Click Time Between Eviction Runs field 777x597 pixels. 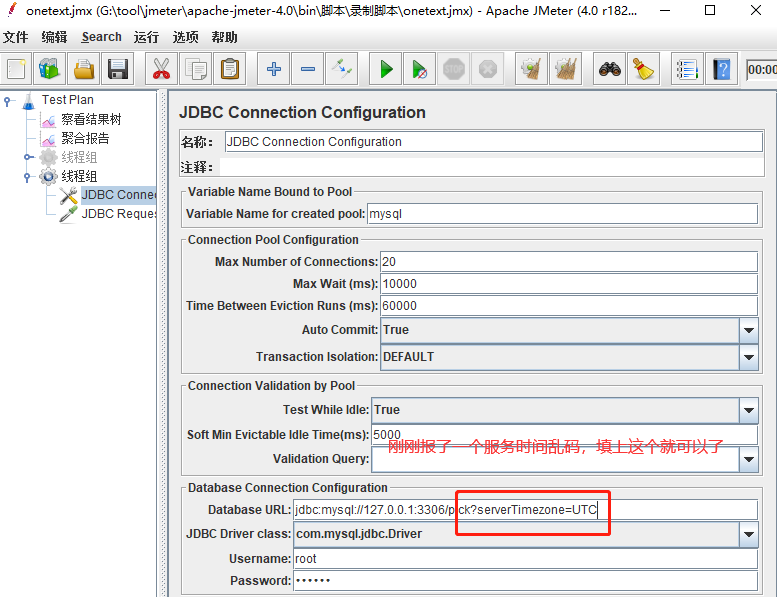569,306
